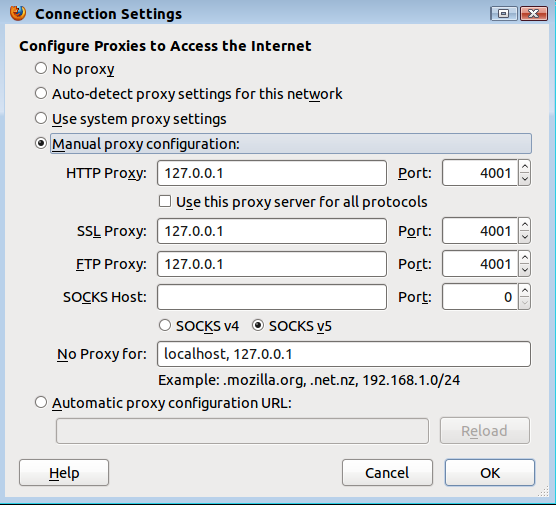Increase the HTTP Proxy port with up arrow
This screenshot has height=505, width=556.
click(x=525, y=167)
